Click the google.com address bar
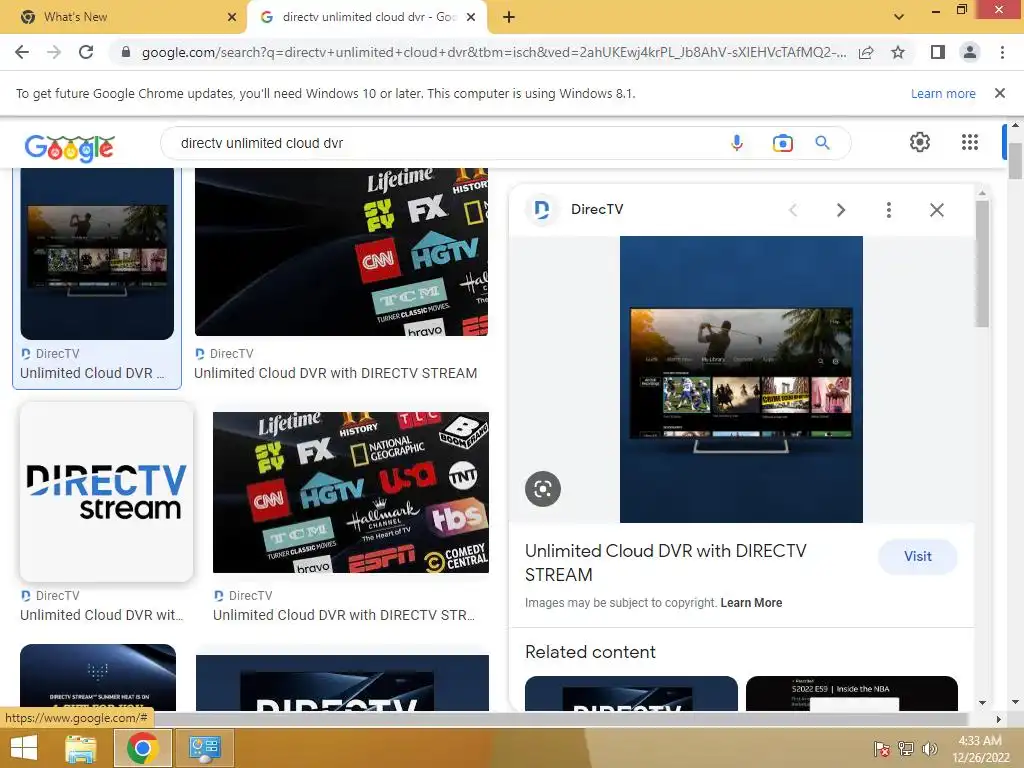 pos(493,52)
